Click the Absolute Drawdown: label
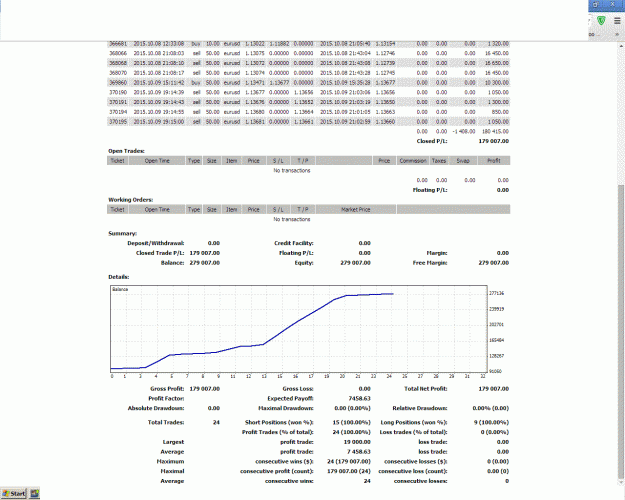Image resolution: width=625 pixels, height=500 pixels. tap(156, 408)
